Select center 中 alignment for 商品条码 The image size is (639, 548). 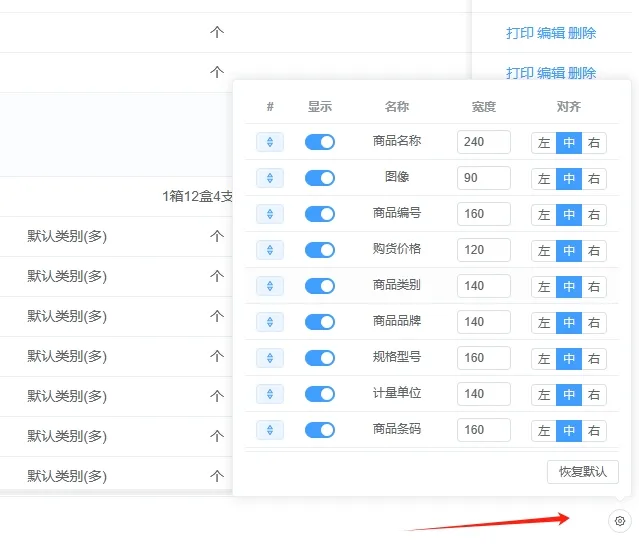coord(569,431)
